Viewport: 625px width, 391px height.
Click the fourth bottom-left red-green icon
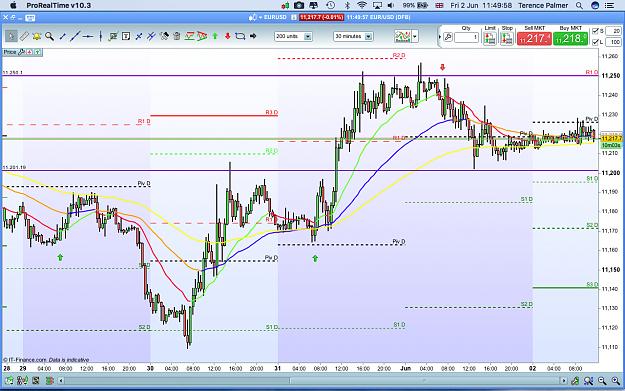[49, 381]
